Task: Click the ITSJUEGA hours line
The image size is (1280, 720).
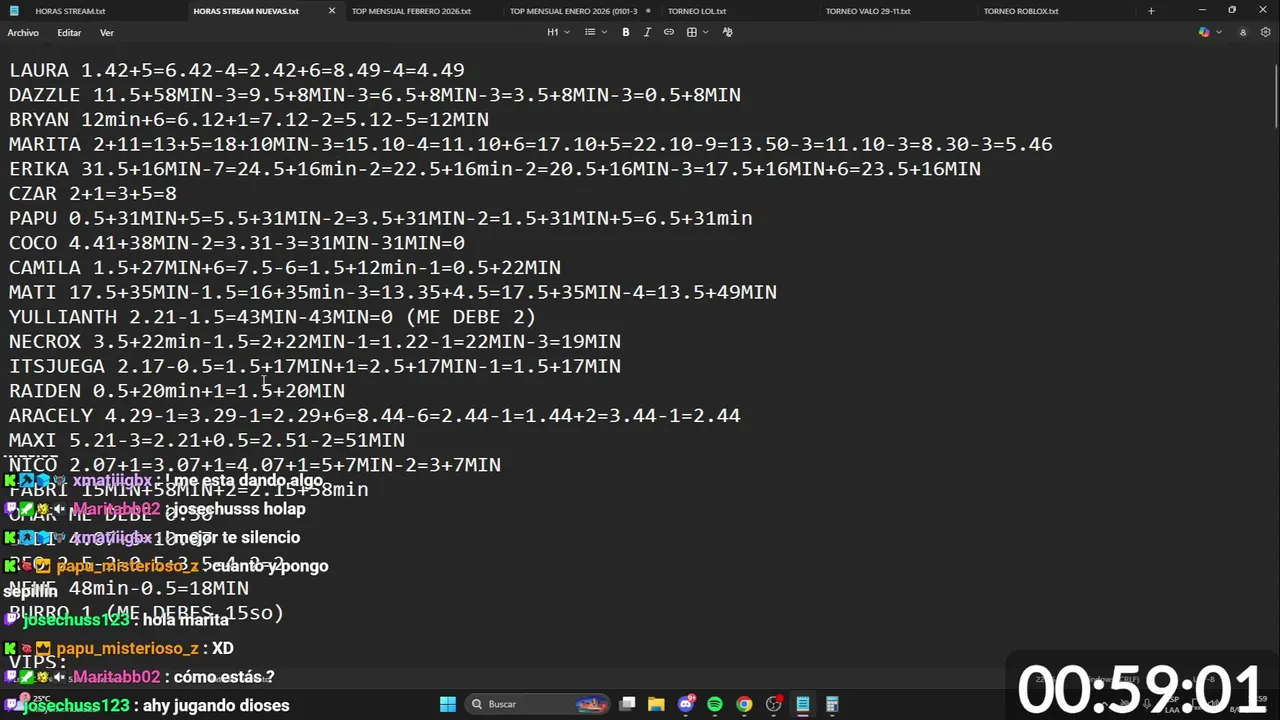Action: (x=315, y=366)
